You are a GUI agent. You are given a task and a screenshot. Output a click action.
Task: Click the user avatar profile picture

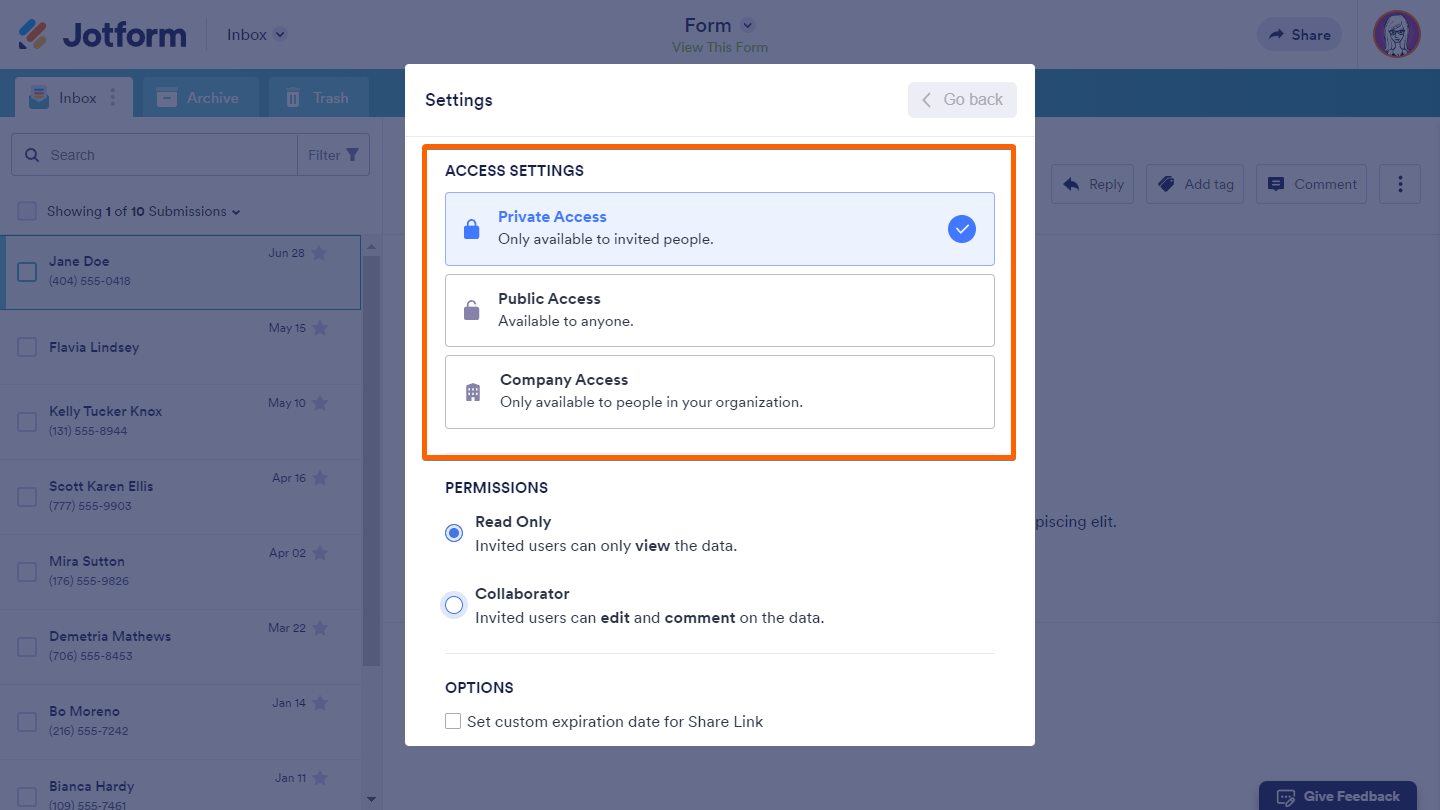1397,35
